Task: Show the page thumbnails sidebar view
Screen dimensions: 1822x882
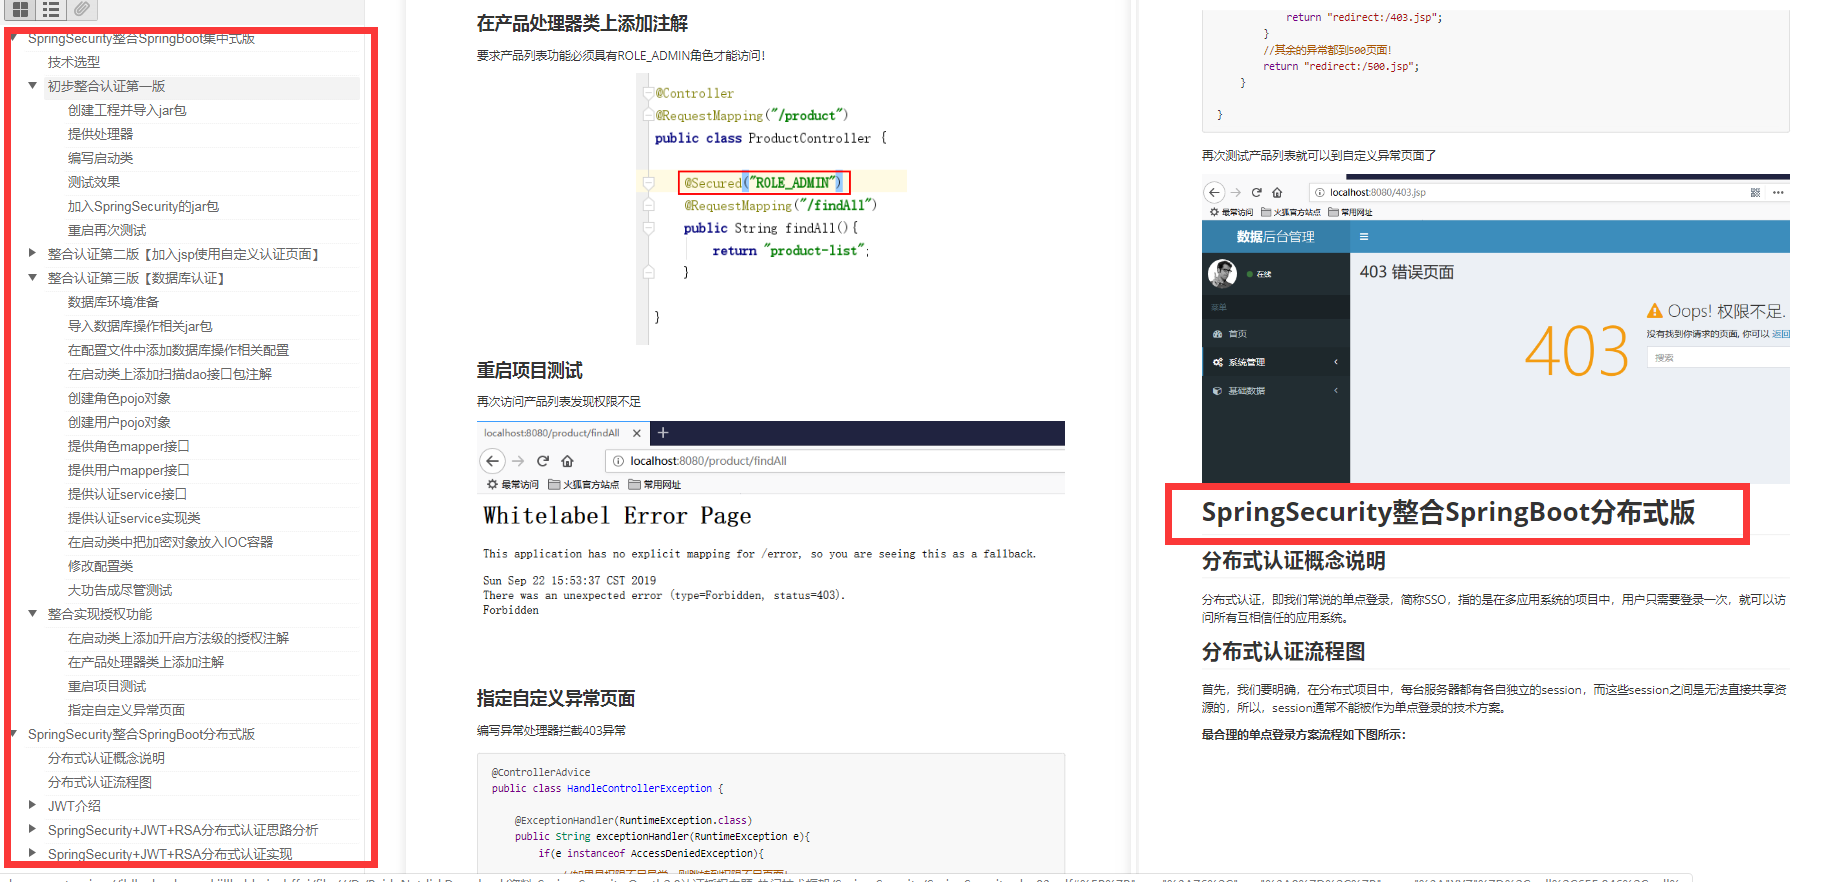Action: 20,10
